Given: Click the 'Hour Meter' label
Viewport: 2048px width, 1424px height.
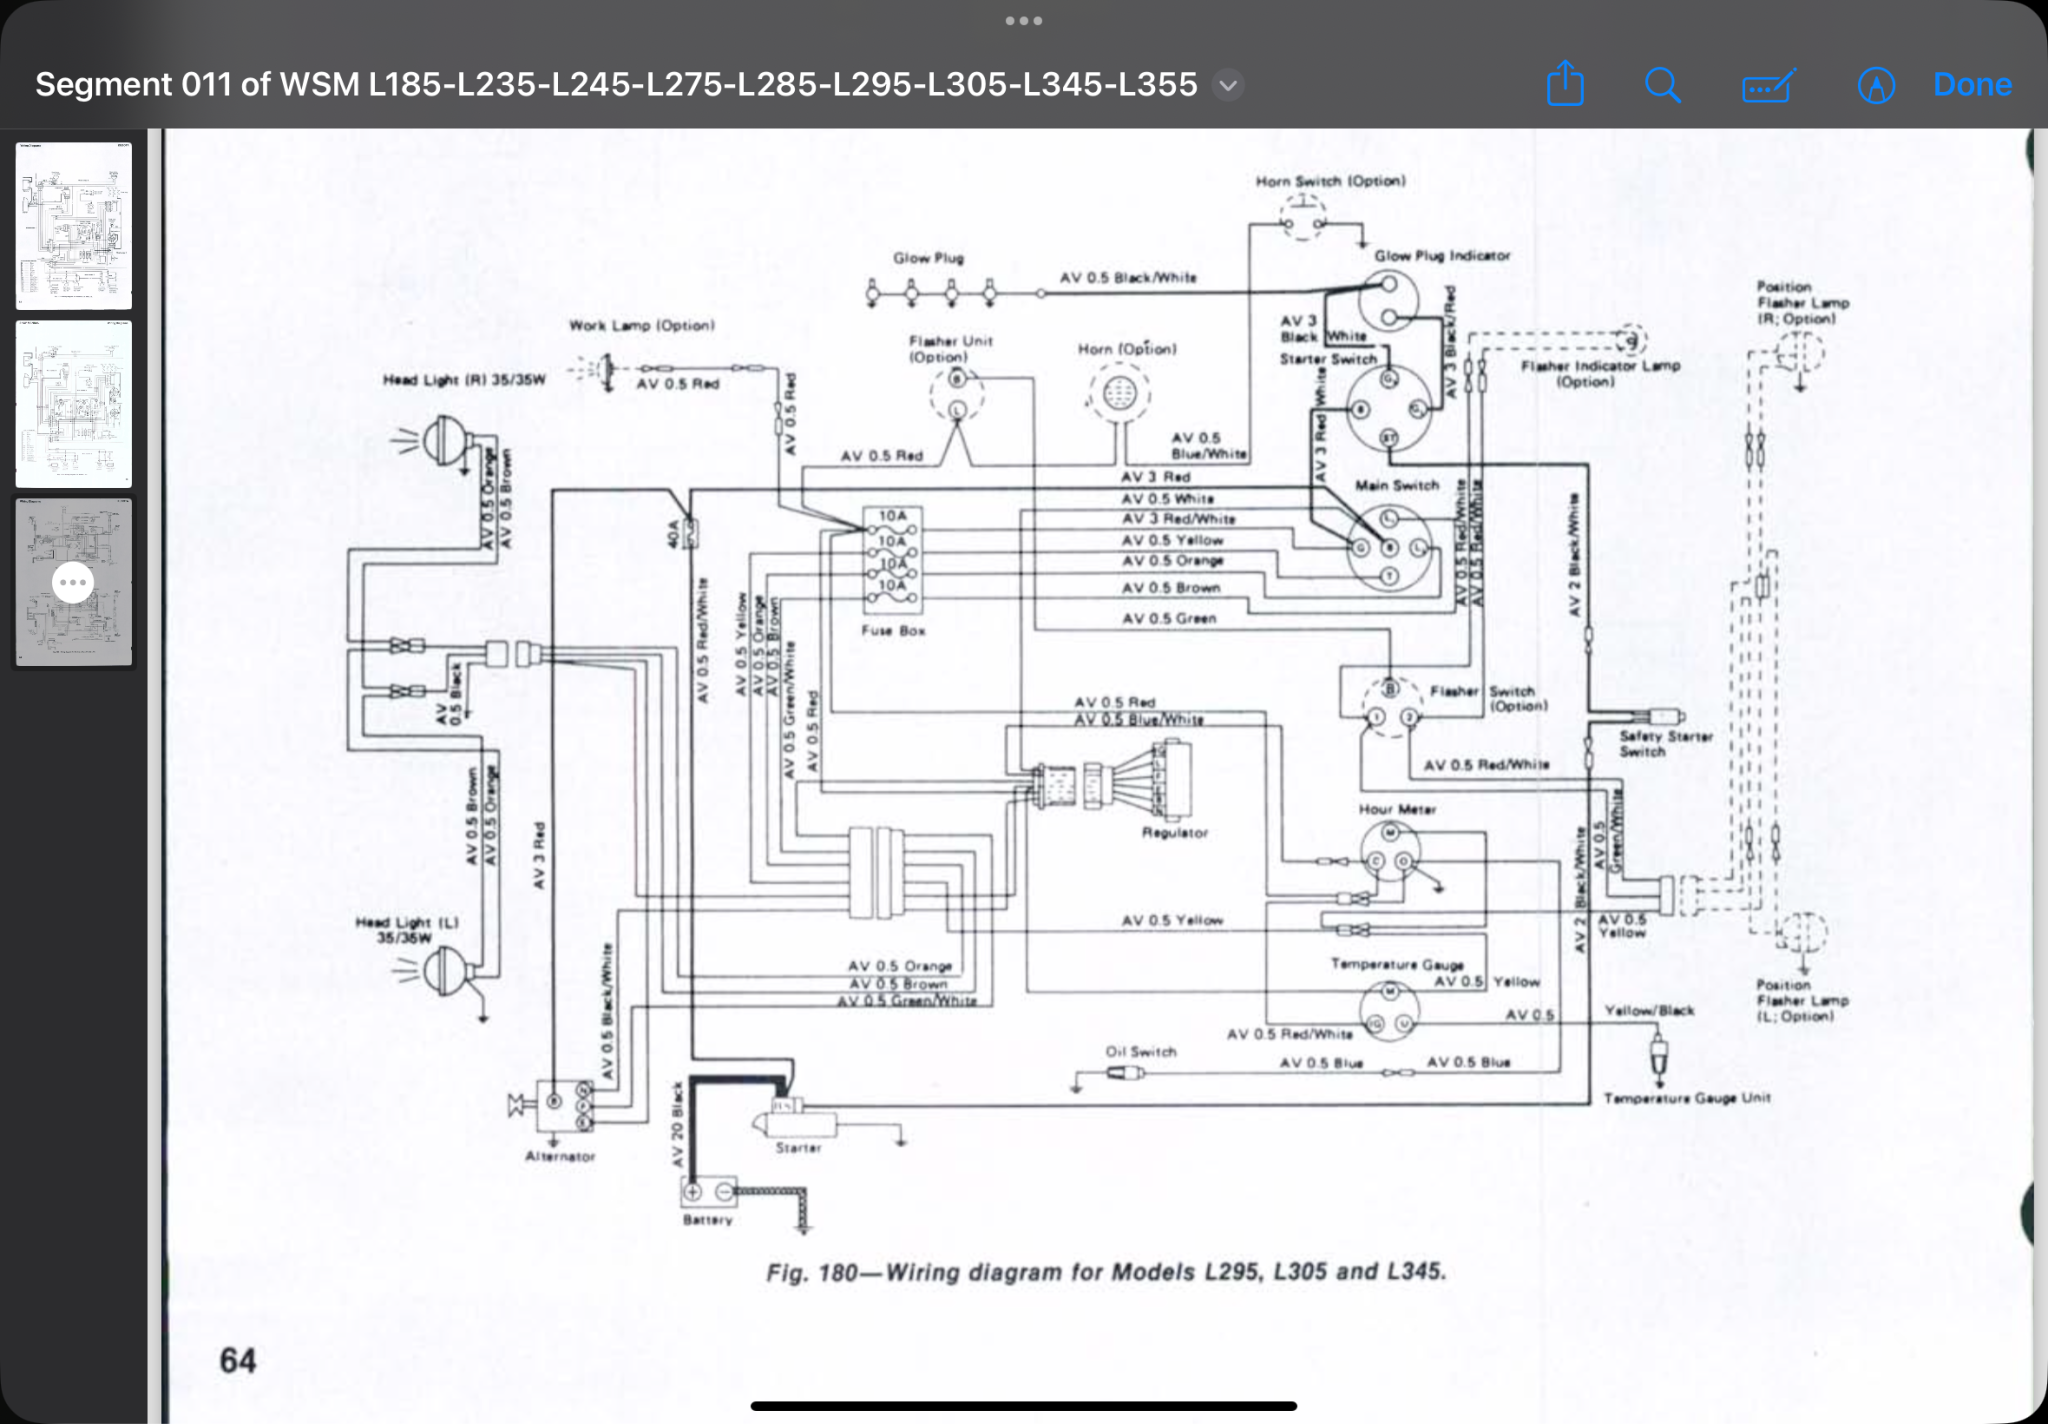Looking at the screenshot, I should coord(1397,809).
